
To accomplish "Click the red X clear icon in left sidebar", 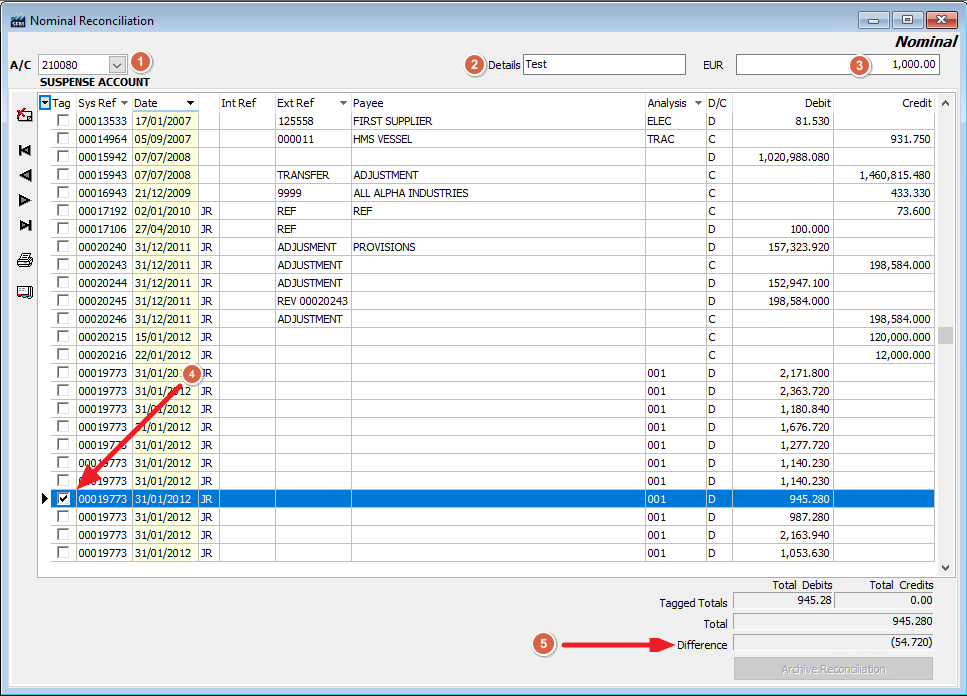I will (x=25, y=115).
